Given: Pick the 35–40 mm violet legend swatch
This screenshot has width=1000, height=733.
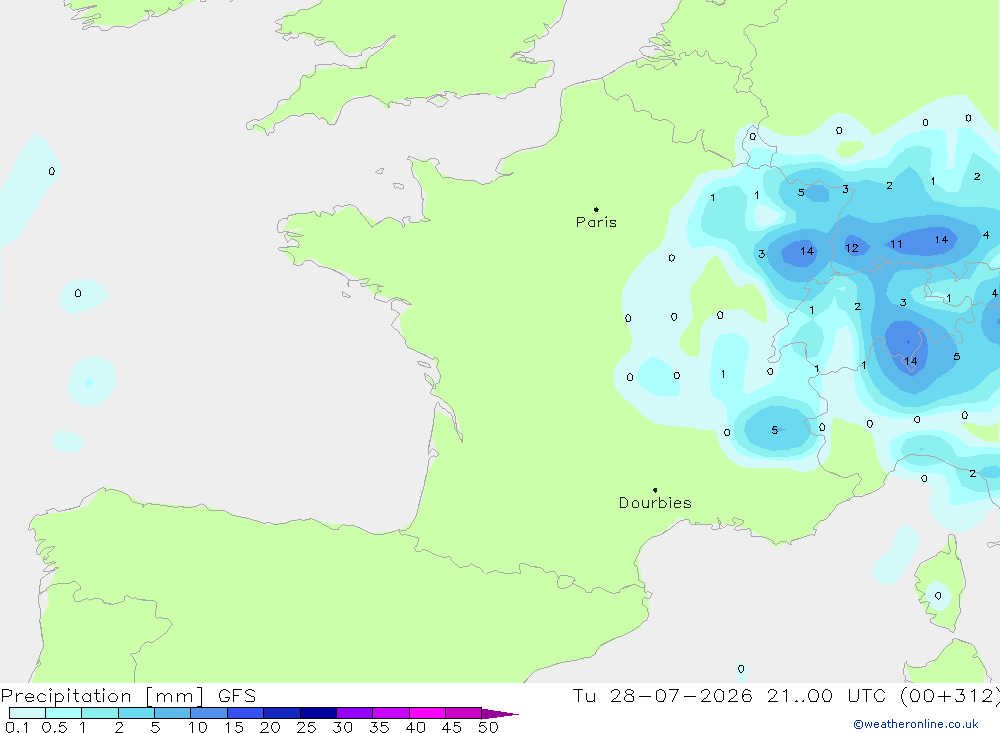Looking at the screenshot, I should [391, 713].
